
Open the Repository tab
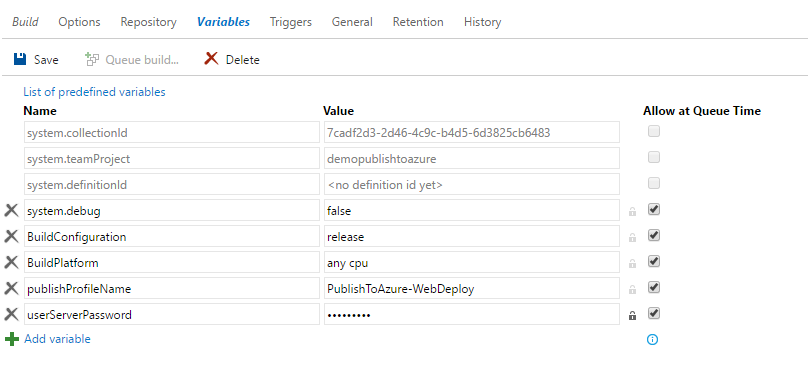[x=148, y=22]
